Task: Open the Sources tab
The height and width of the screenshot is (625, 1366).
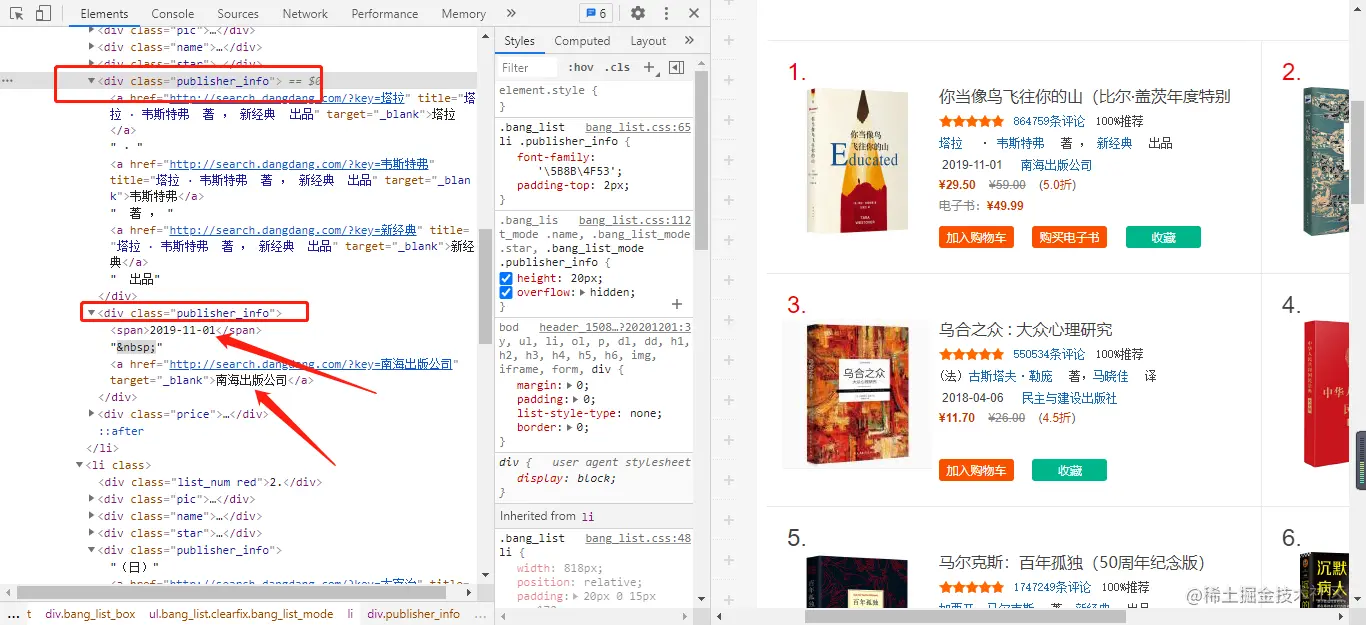Action: pos(238,14)
